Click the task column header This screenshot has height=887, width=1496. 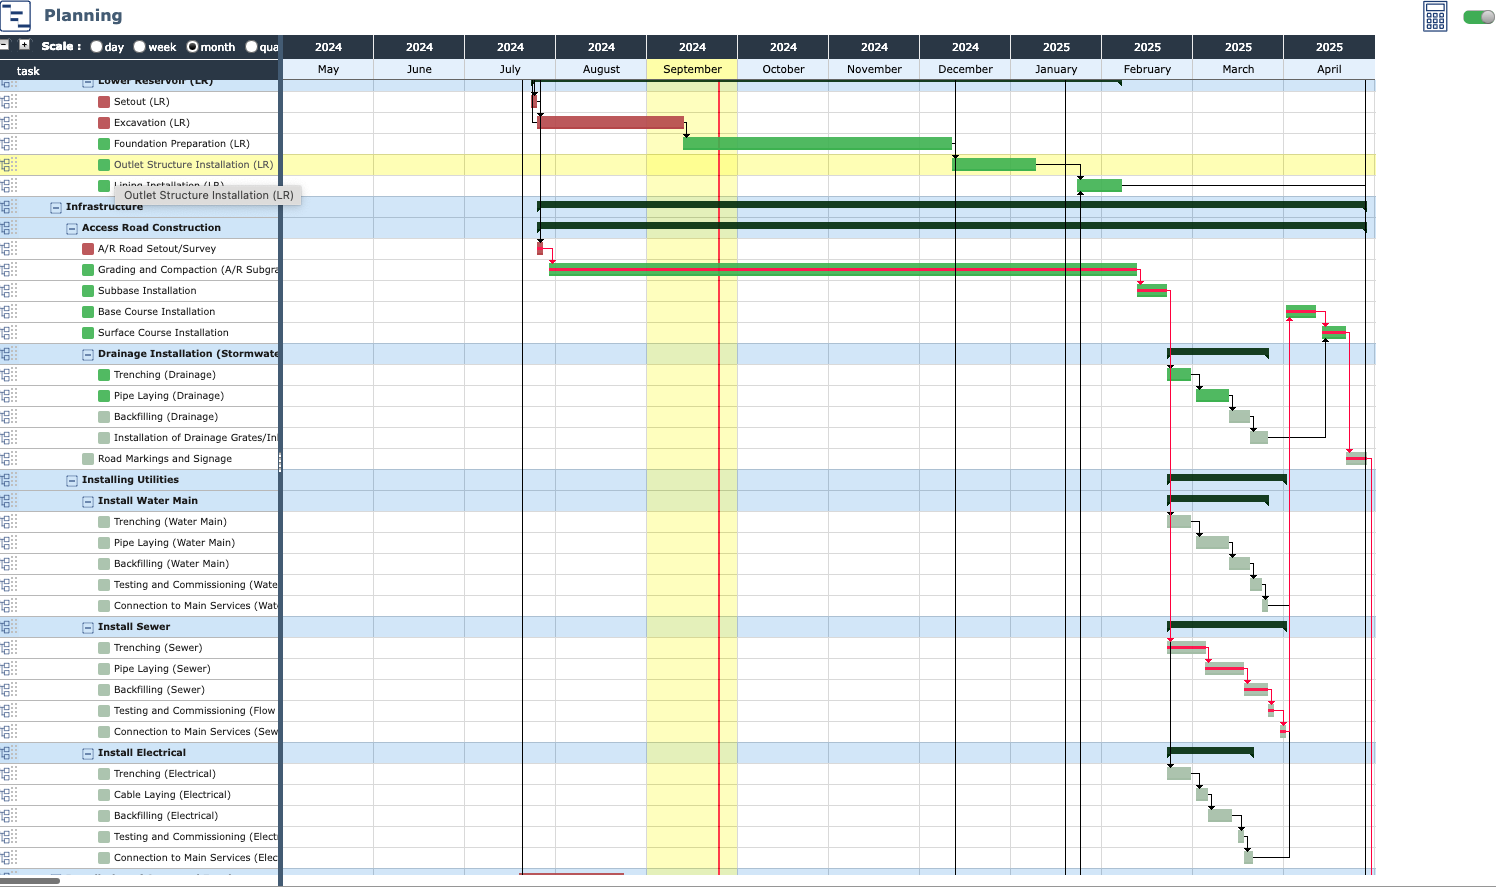point(28,71)
